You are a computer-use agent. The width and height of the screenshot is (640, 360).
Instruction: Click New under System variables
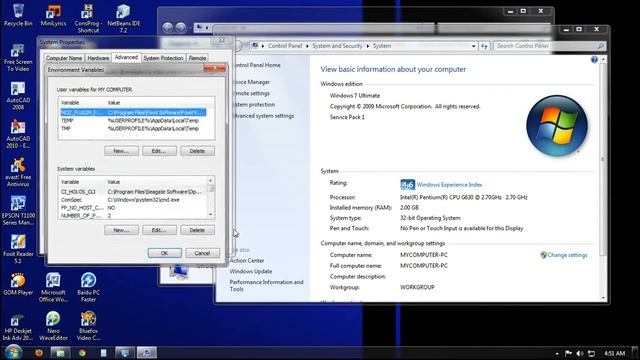(x=121, y=230)
